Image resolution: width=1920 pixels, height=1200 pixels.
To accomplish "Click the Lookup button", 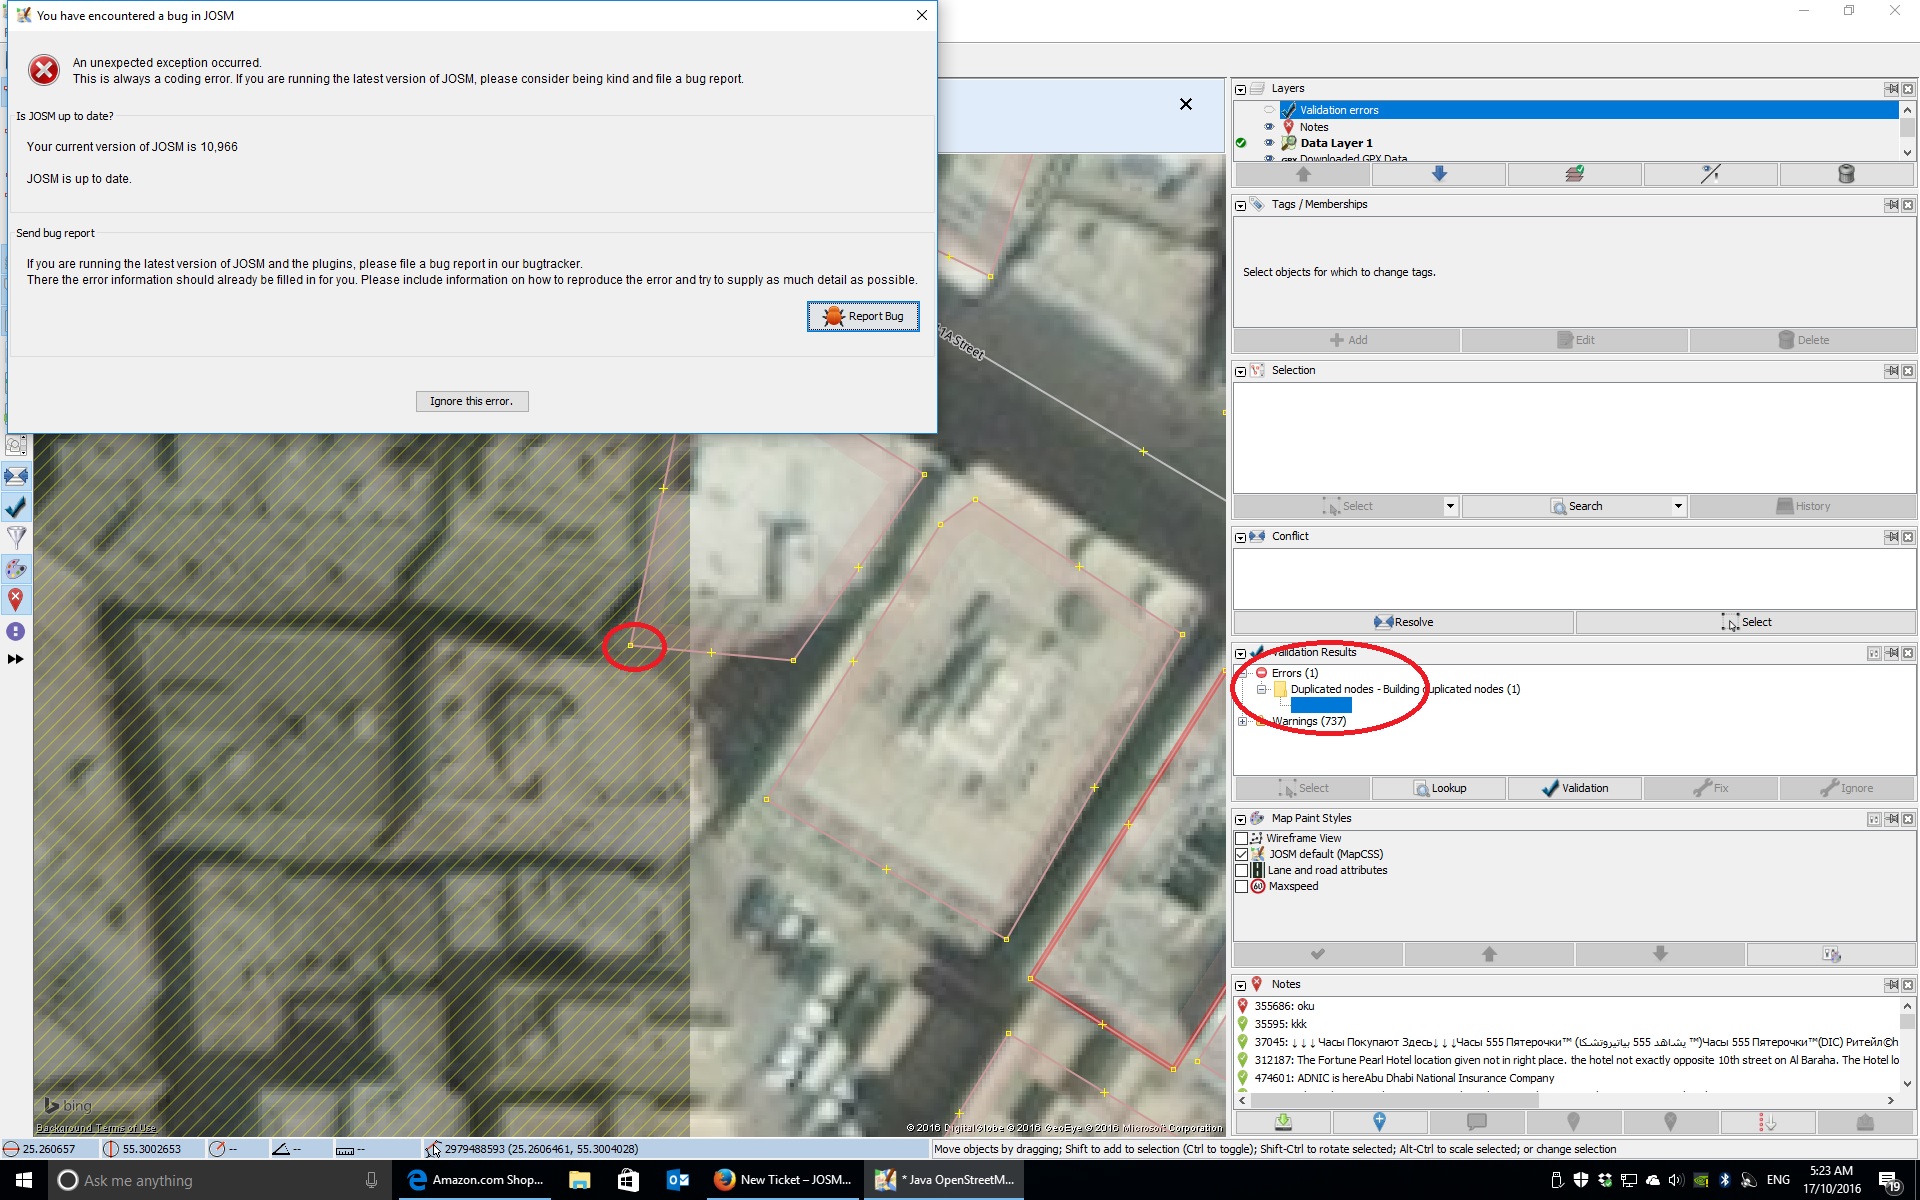I will tap(1439, 788).
